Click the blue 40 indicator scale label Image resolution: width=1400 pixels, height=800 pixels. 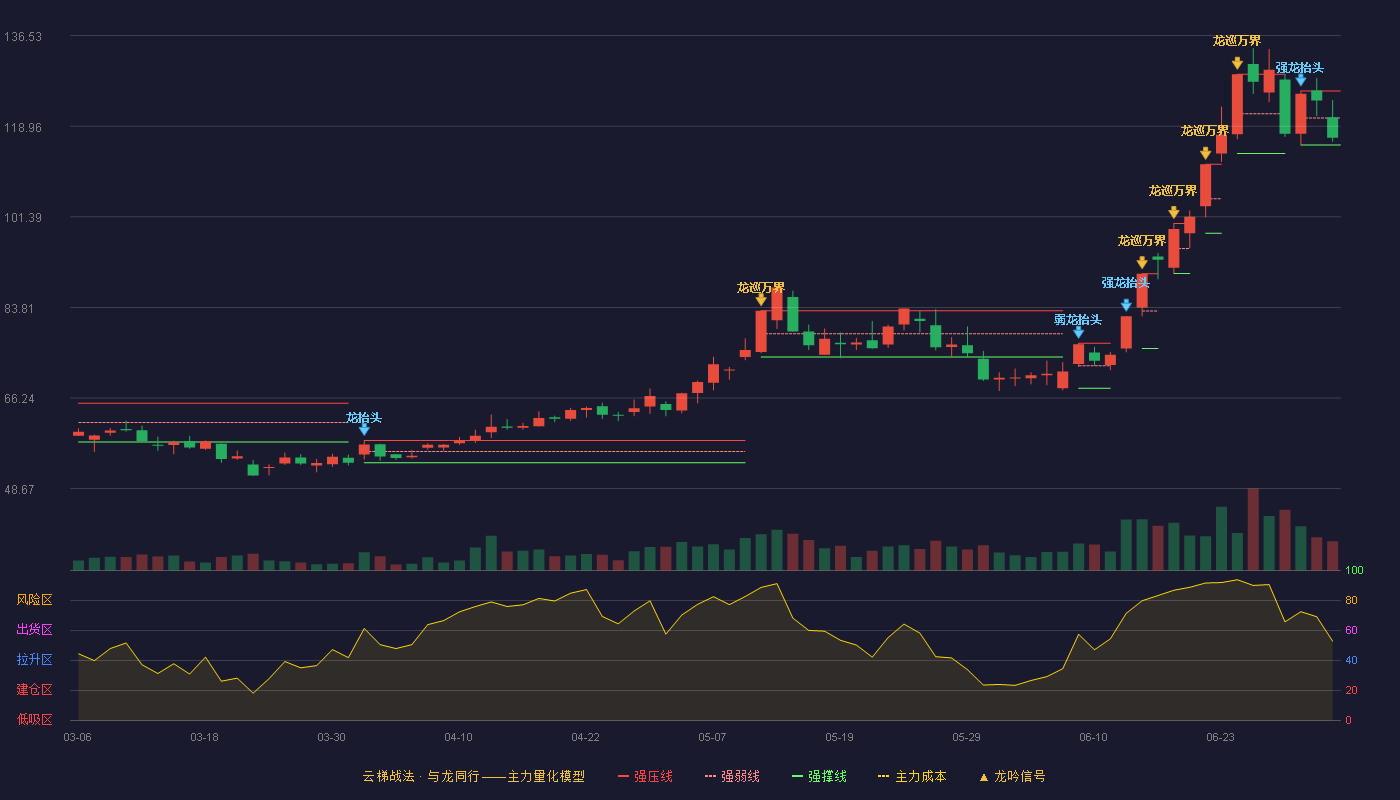(x=1351, y=661)
